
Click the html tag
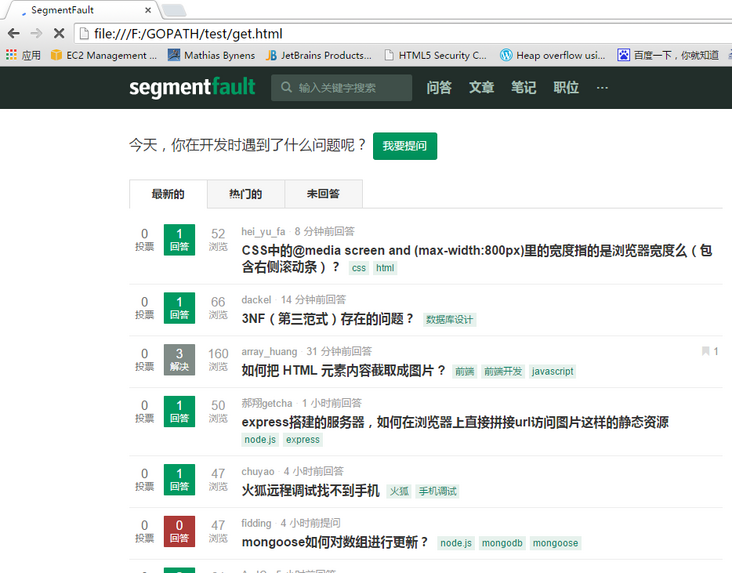(385, 268)
